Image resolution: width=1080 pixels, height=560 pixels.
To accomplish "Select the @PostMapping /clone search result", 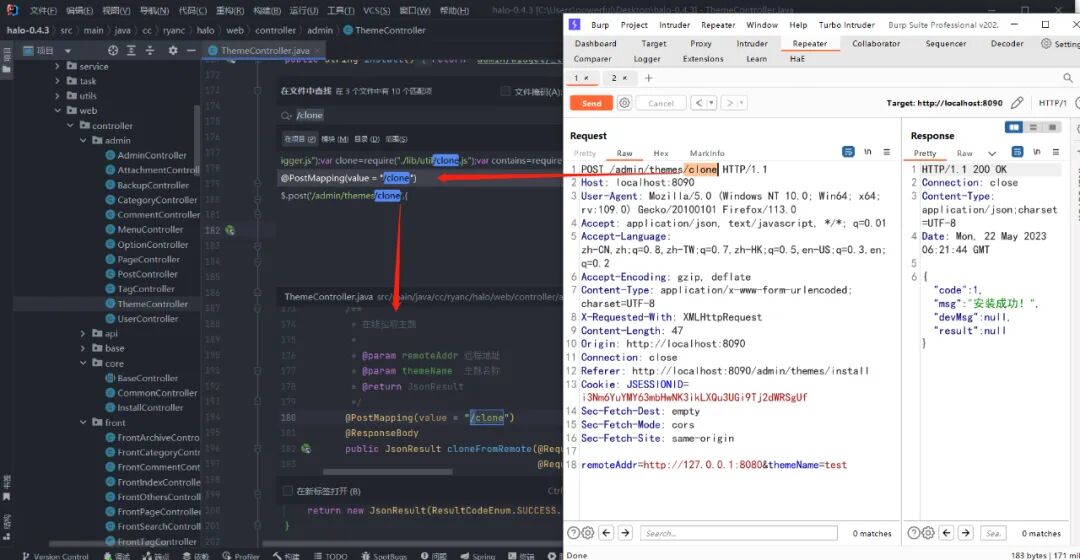I will pos(420,178).
